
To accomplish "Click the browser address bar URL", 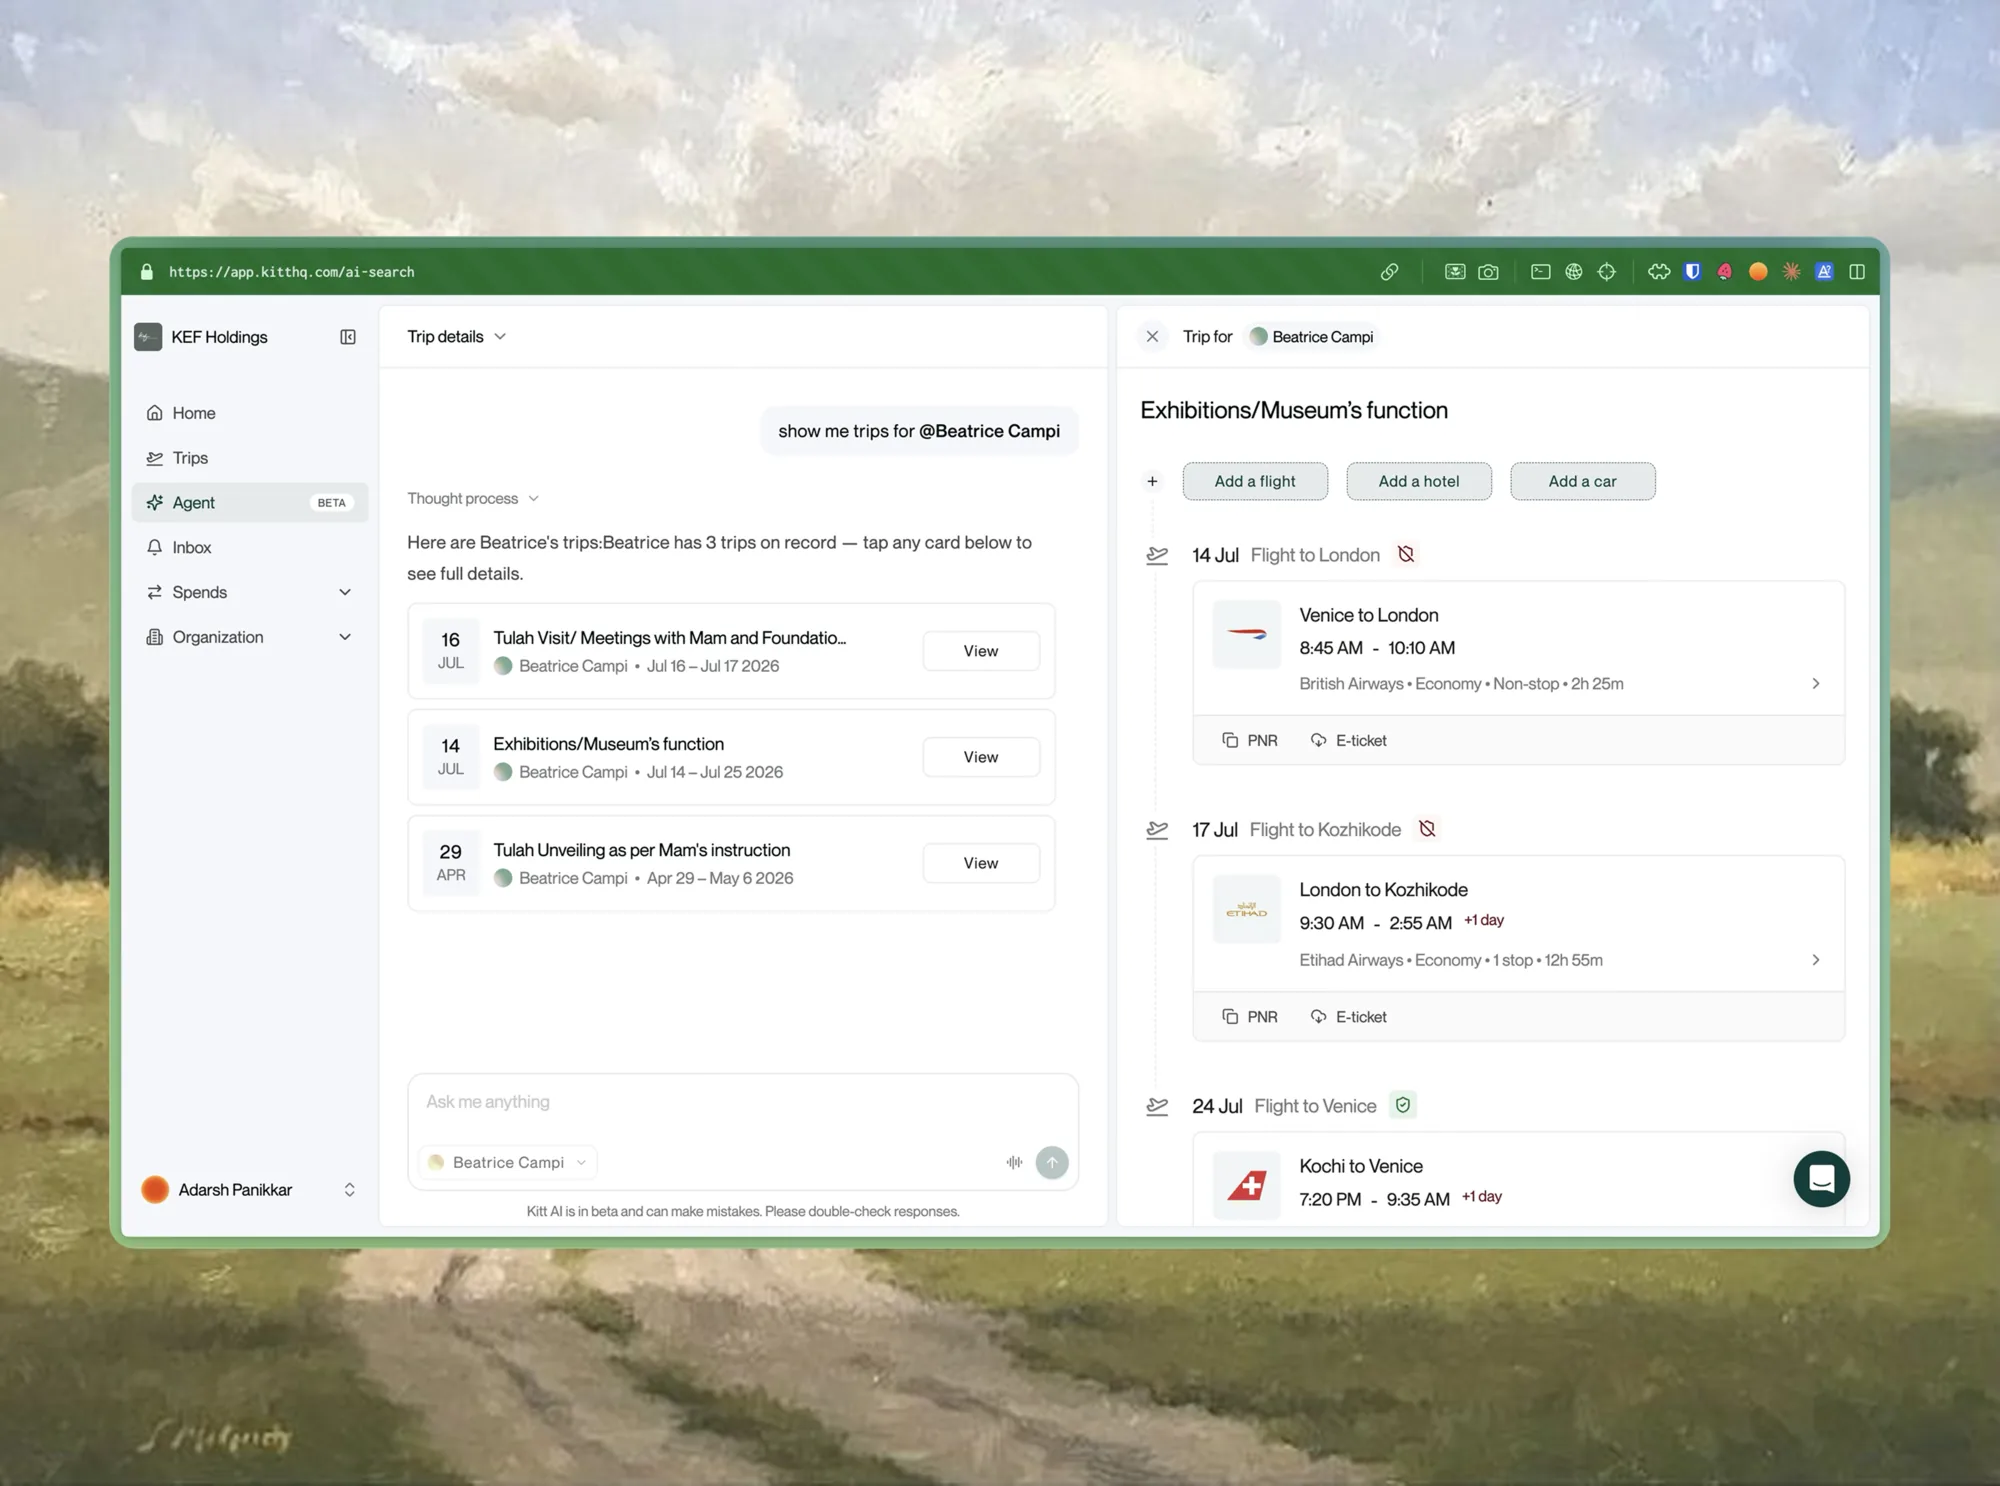I will (x=291, y=272).
